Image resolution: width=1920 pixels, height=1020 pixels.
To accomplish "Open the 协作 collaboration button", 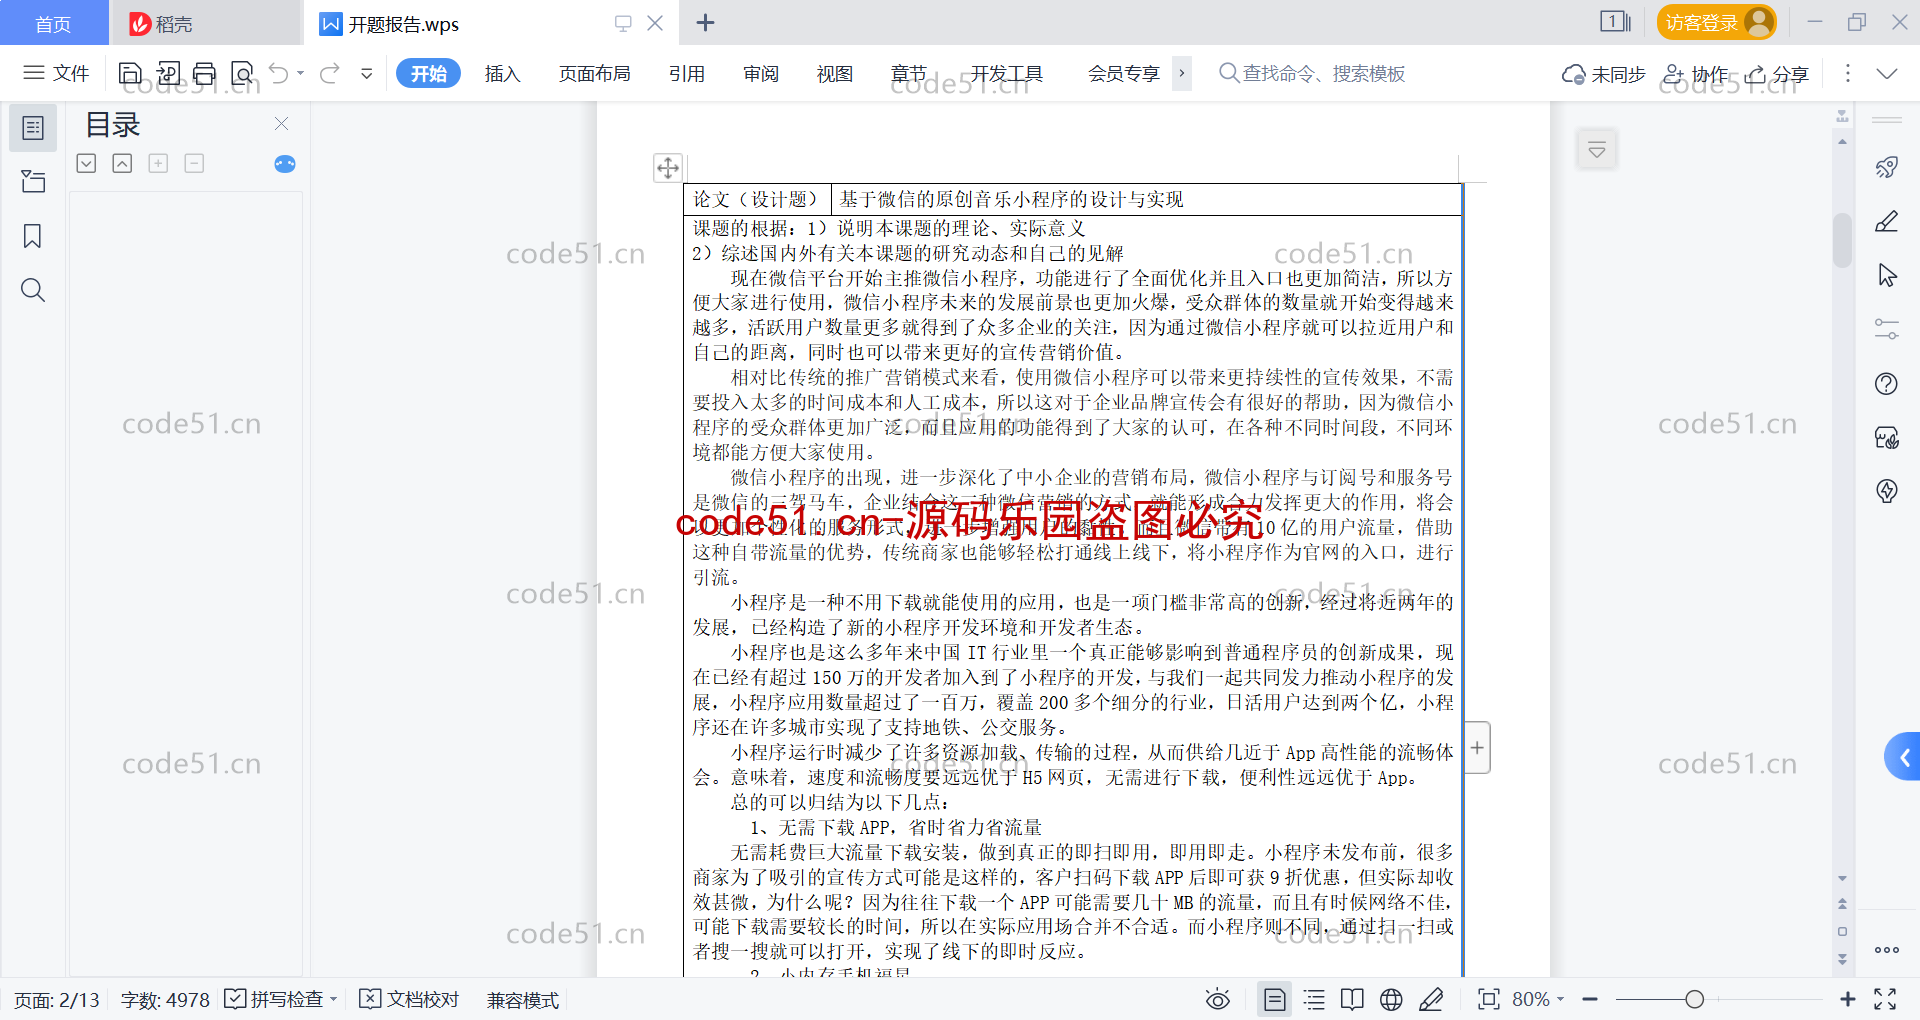I will pos(1695,74).
